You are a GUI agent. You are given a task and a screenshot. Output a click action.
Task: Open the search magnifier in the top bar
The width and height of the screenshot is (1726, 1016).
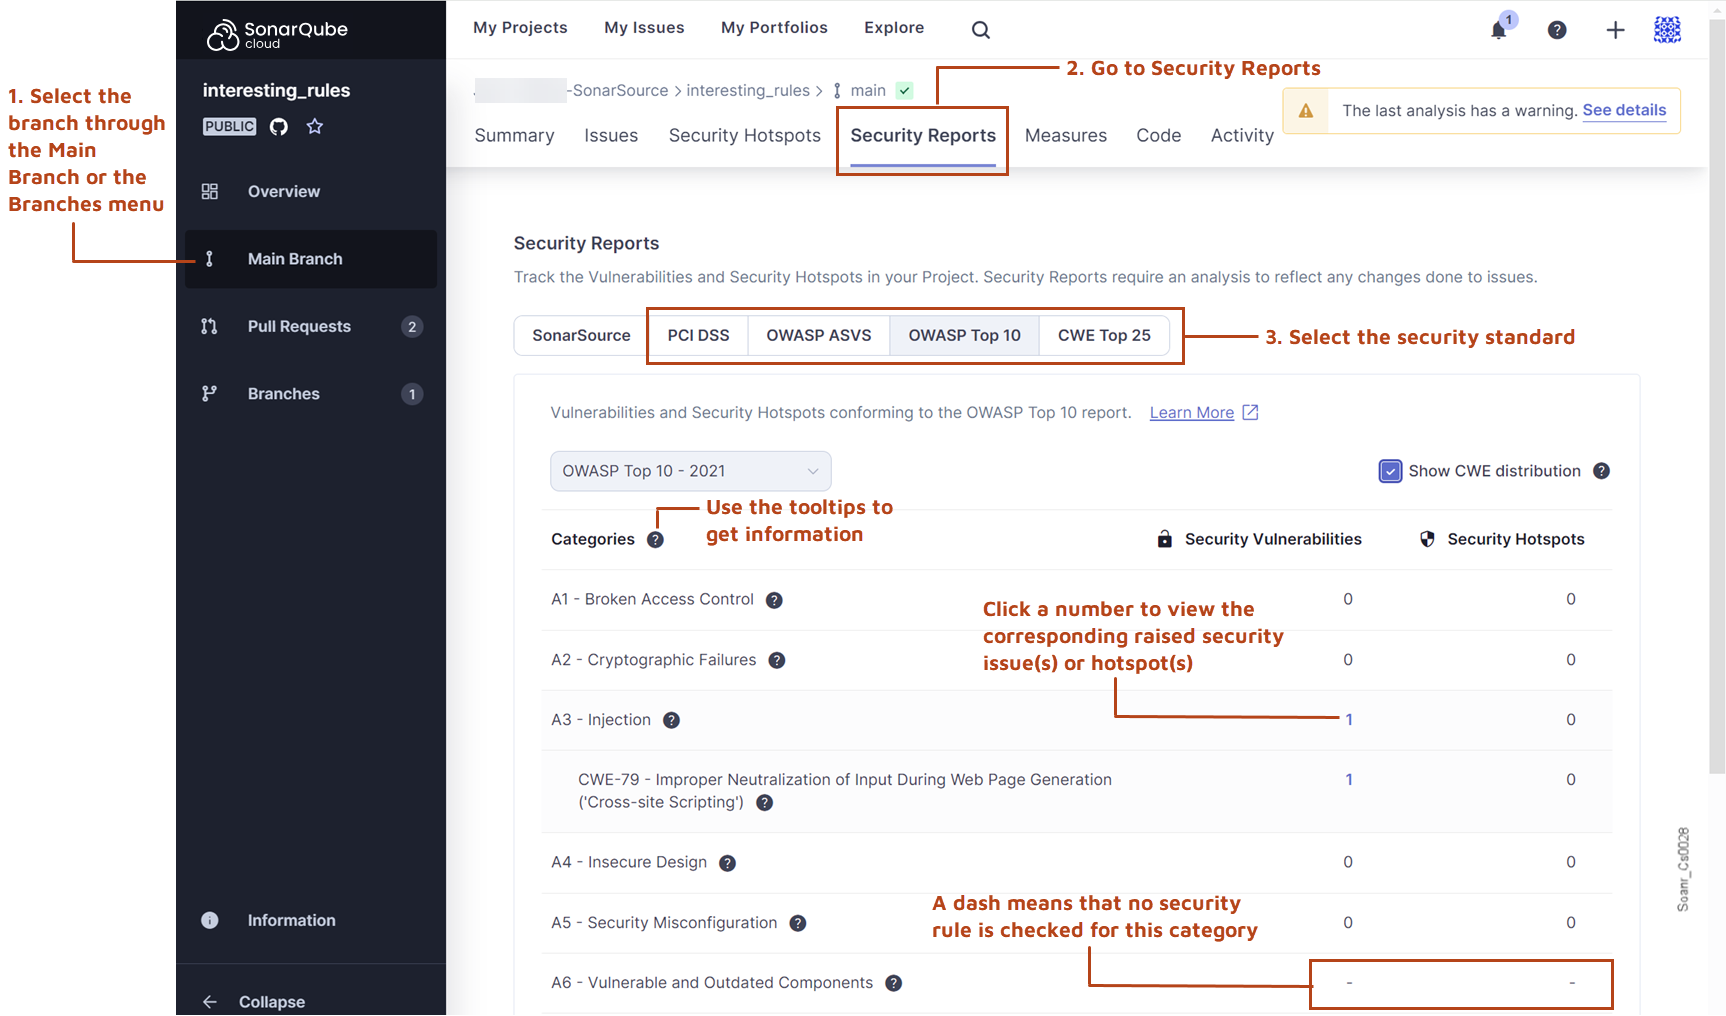(x=979, y=28)
